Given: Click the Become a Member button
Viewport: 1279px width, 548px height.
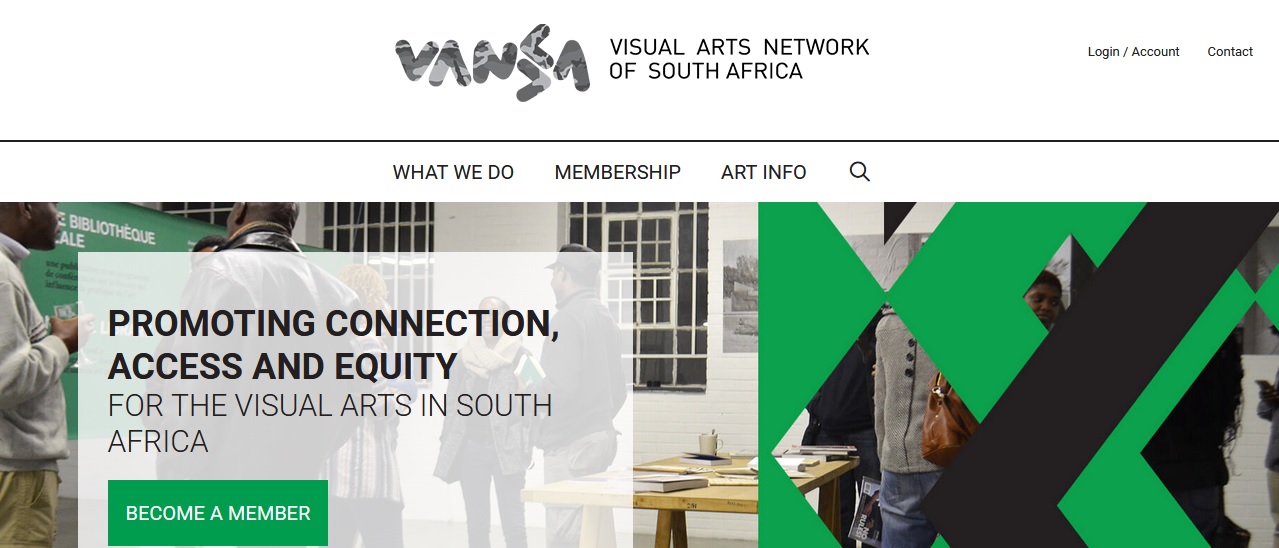Looking at the screenshot, I should click(x=218, y=513).
